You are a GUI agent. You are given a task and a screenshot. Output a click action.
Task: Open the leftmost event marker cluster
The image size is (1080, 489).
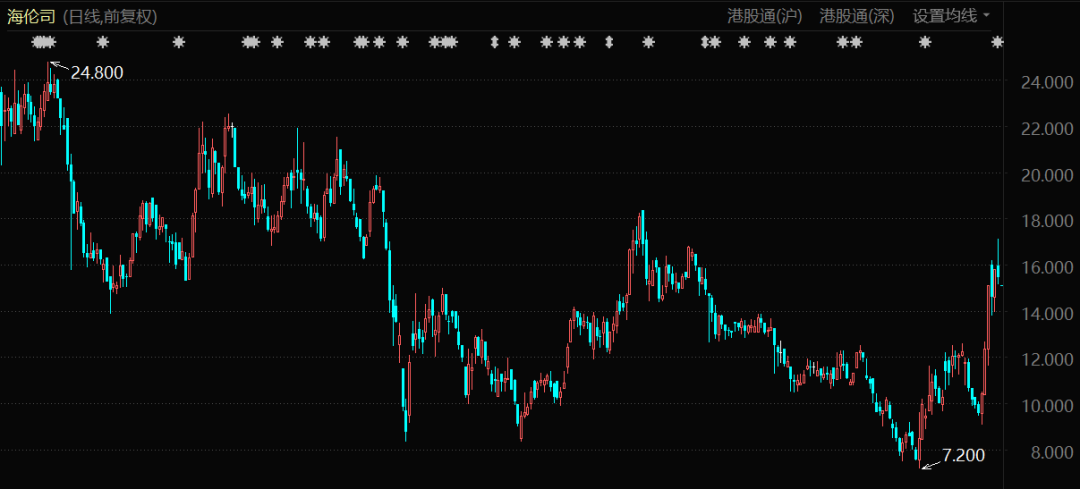[x=44, y=42]
